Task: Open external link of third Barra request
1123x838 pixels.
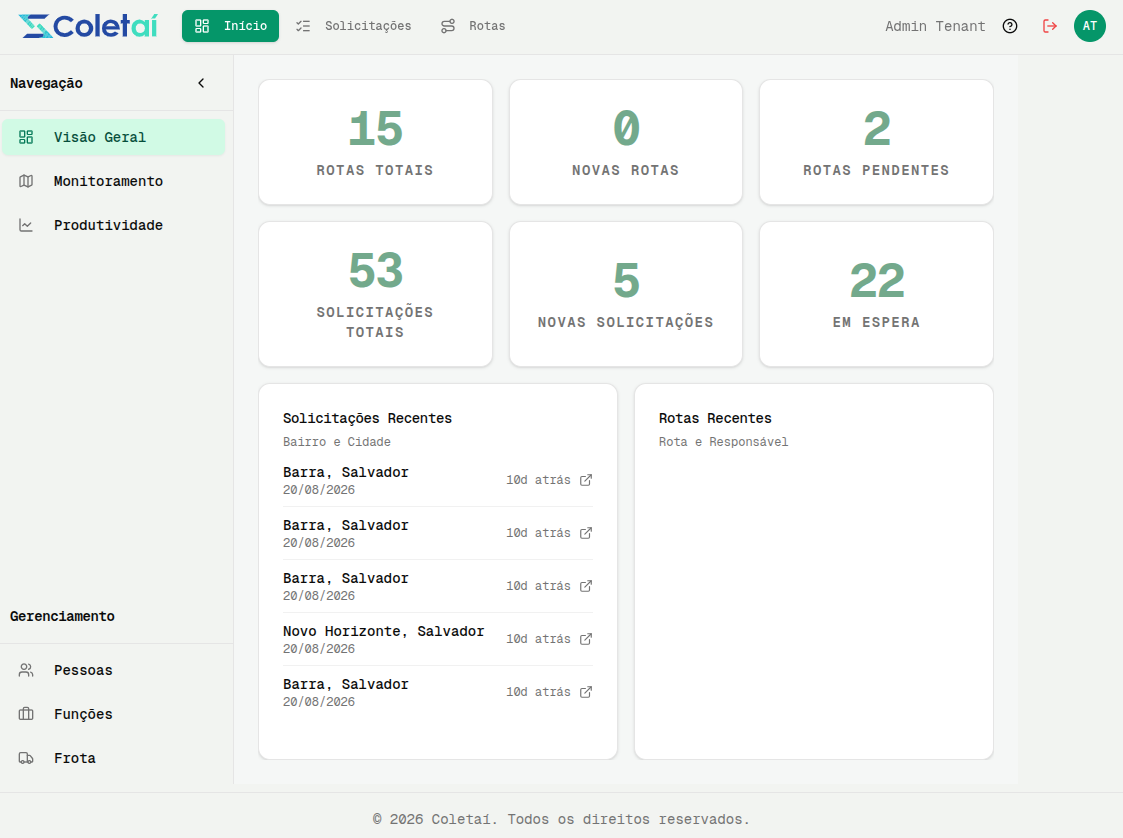Action: click(x=586, y=586)
